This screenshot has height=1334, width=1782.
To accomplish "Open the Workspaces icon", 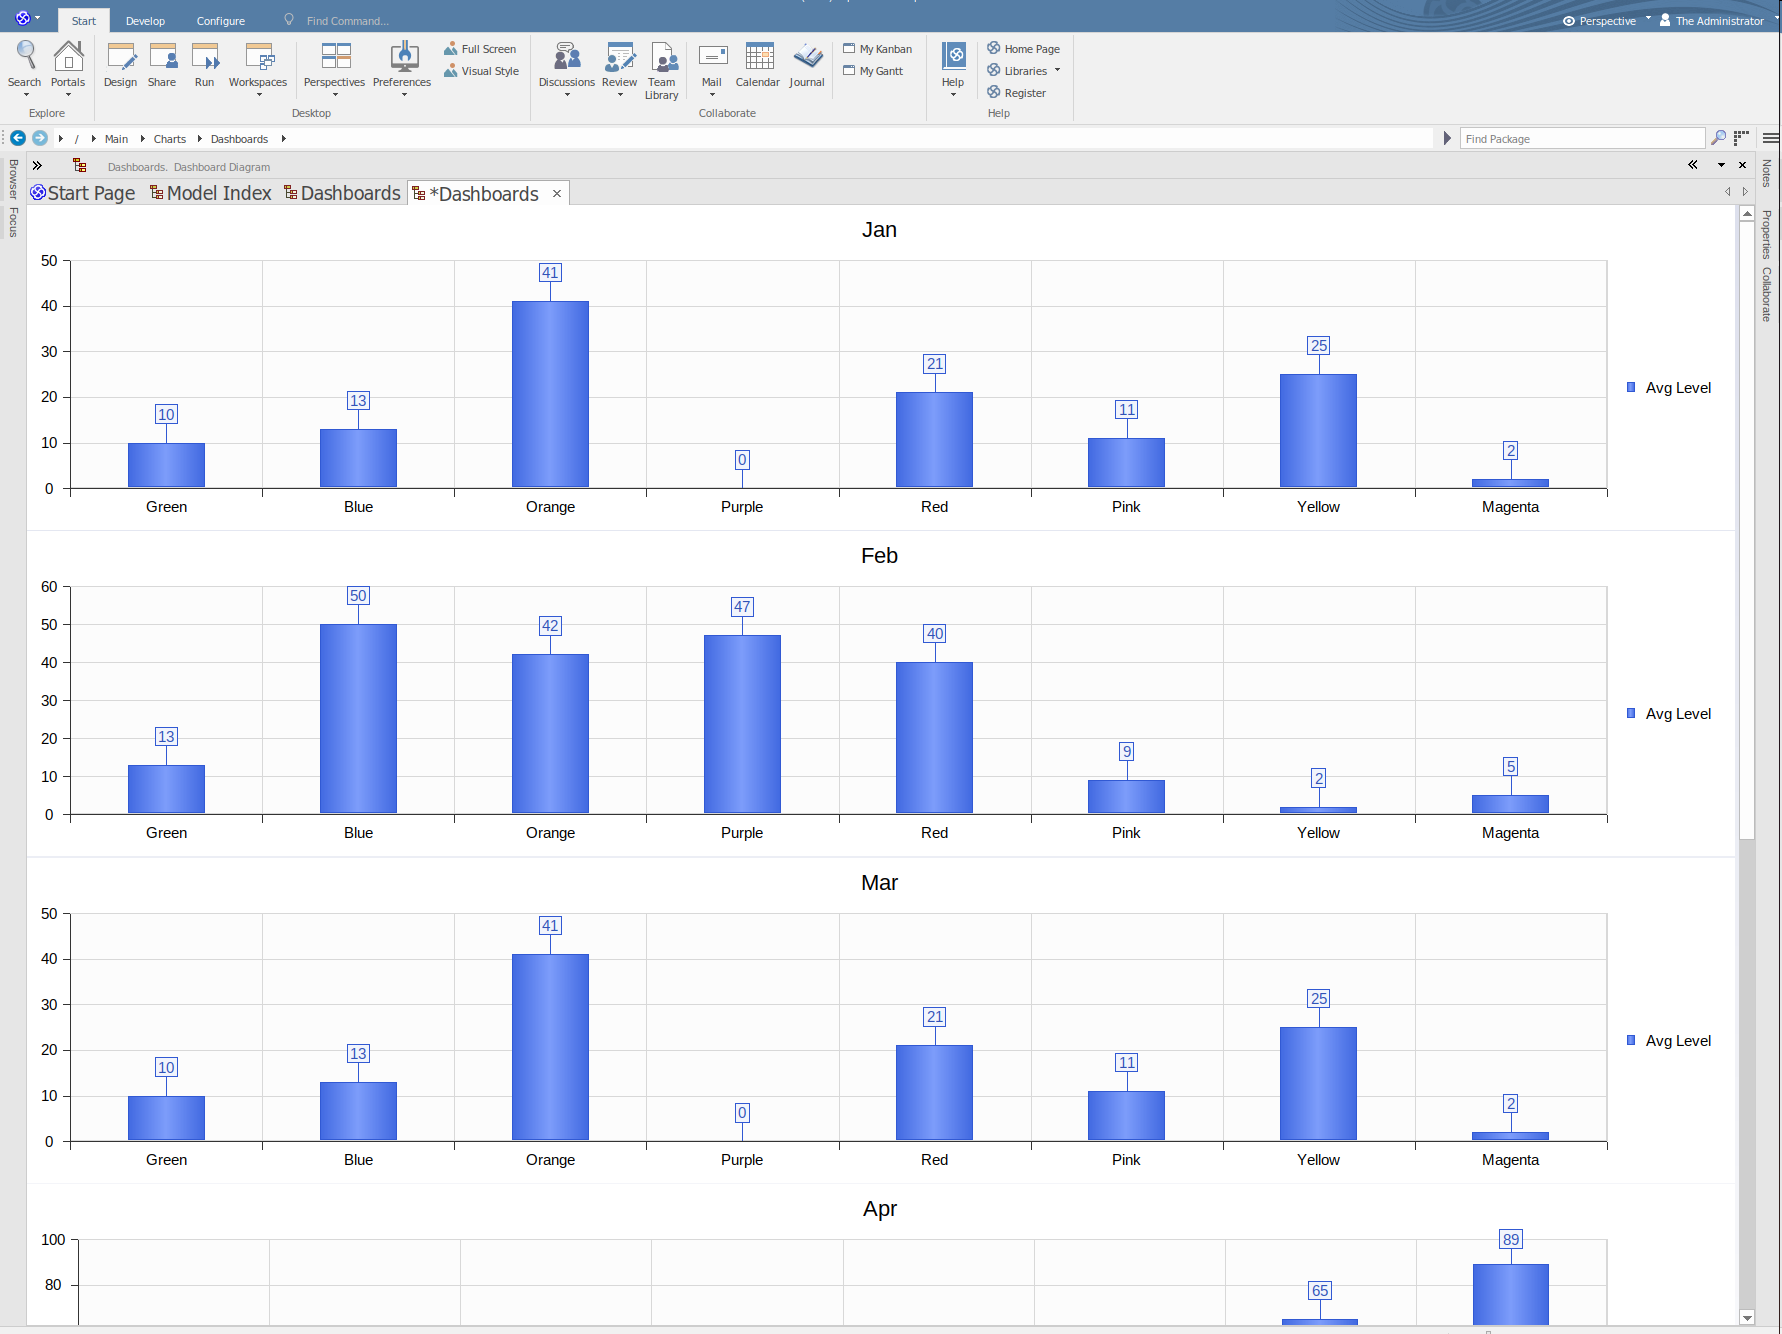I will click(x=258, y=66).
